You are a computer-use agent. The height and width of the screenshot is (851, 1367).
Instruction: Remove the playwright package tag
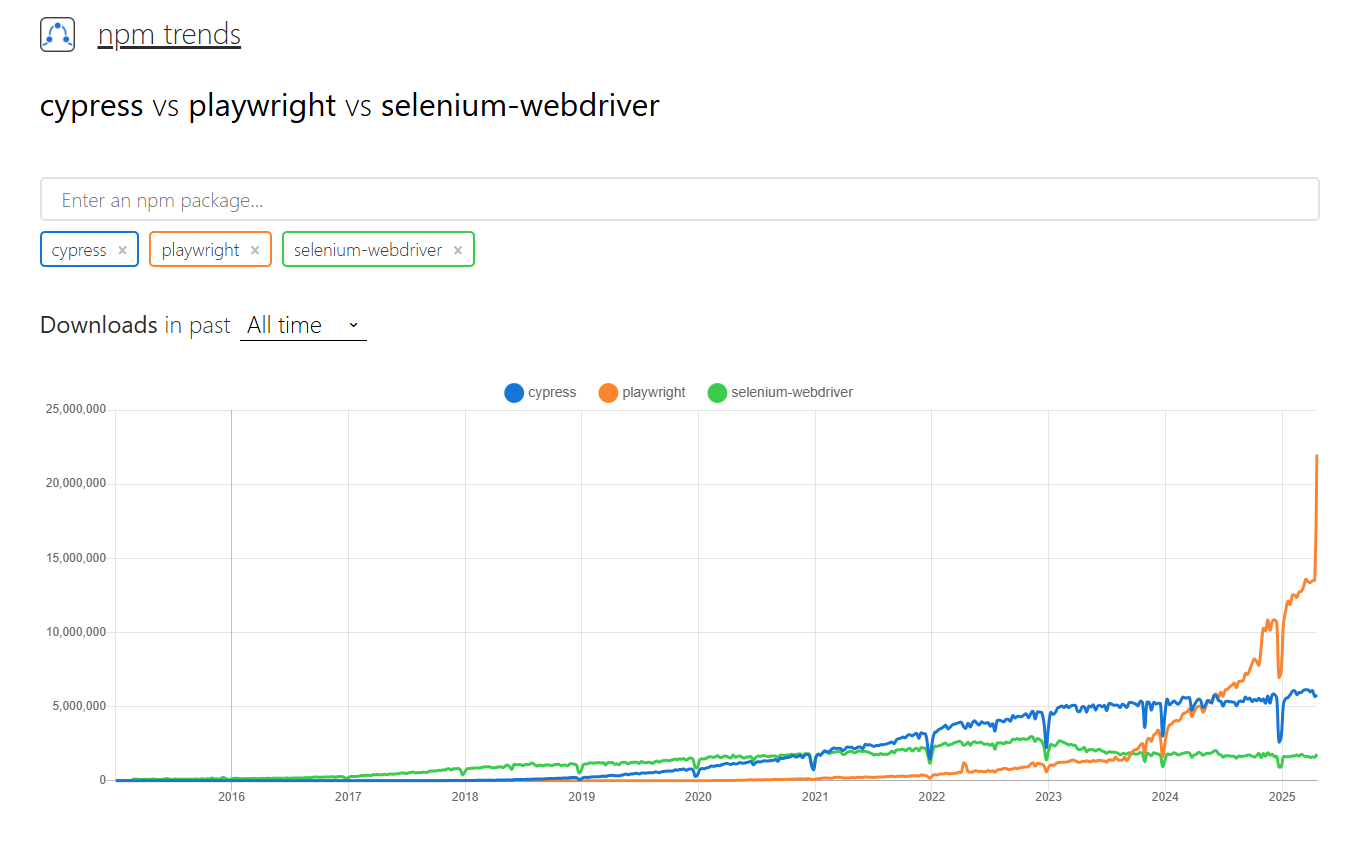click(255, 250)
